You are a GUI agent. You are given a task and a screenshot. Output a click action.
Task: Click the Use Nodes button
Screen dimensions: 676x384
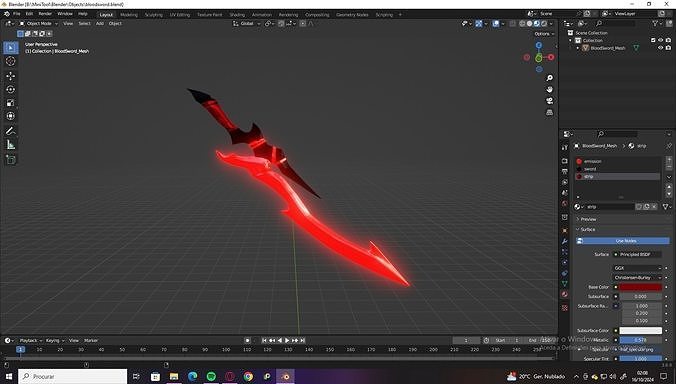click(623, 241)
